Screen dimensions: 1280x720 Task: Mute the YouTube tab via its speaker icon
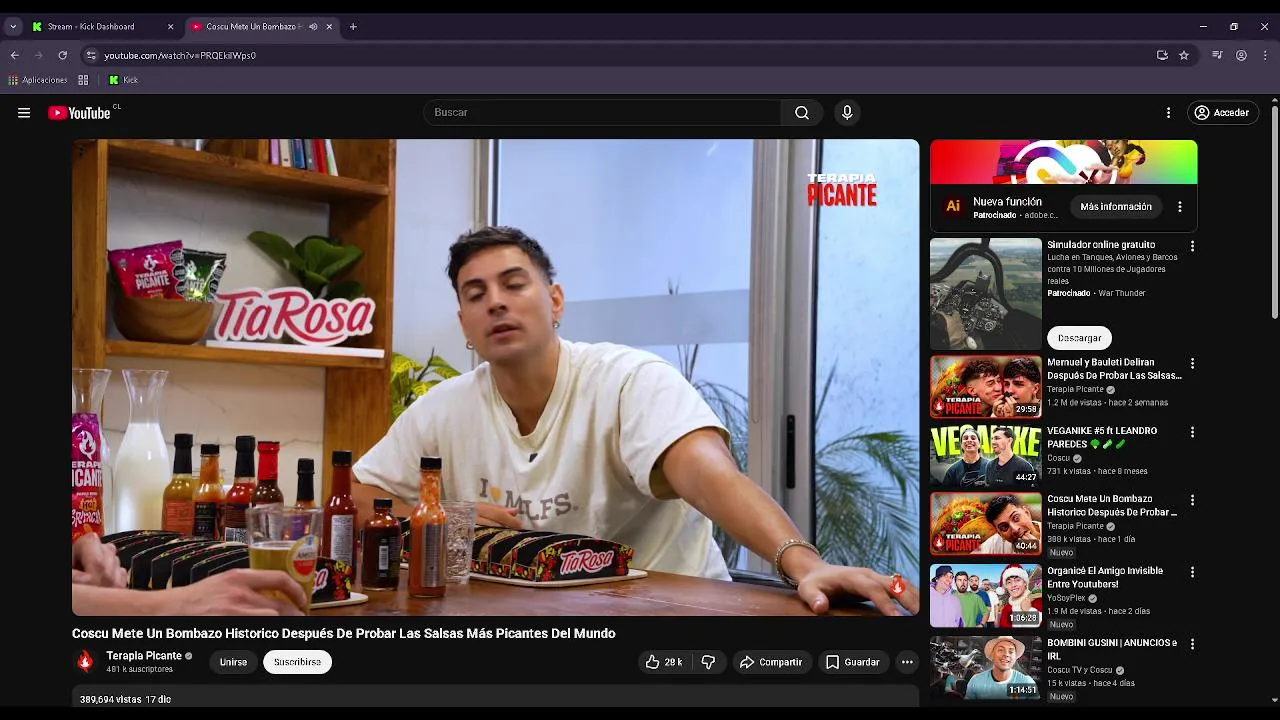click(313, 27)
